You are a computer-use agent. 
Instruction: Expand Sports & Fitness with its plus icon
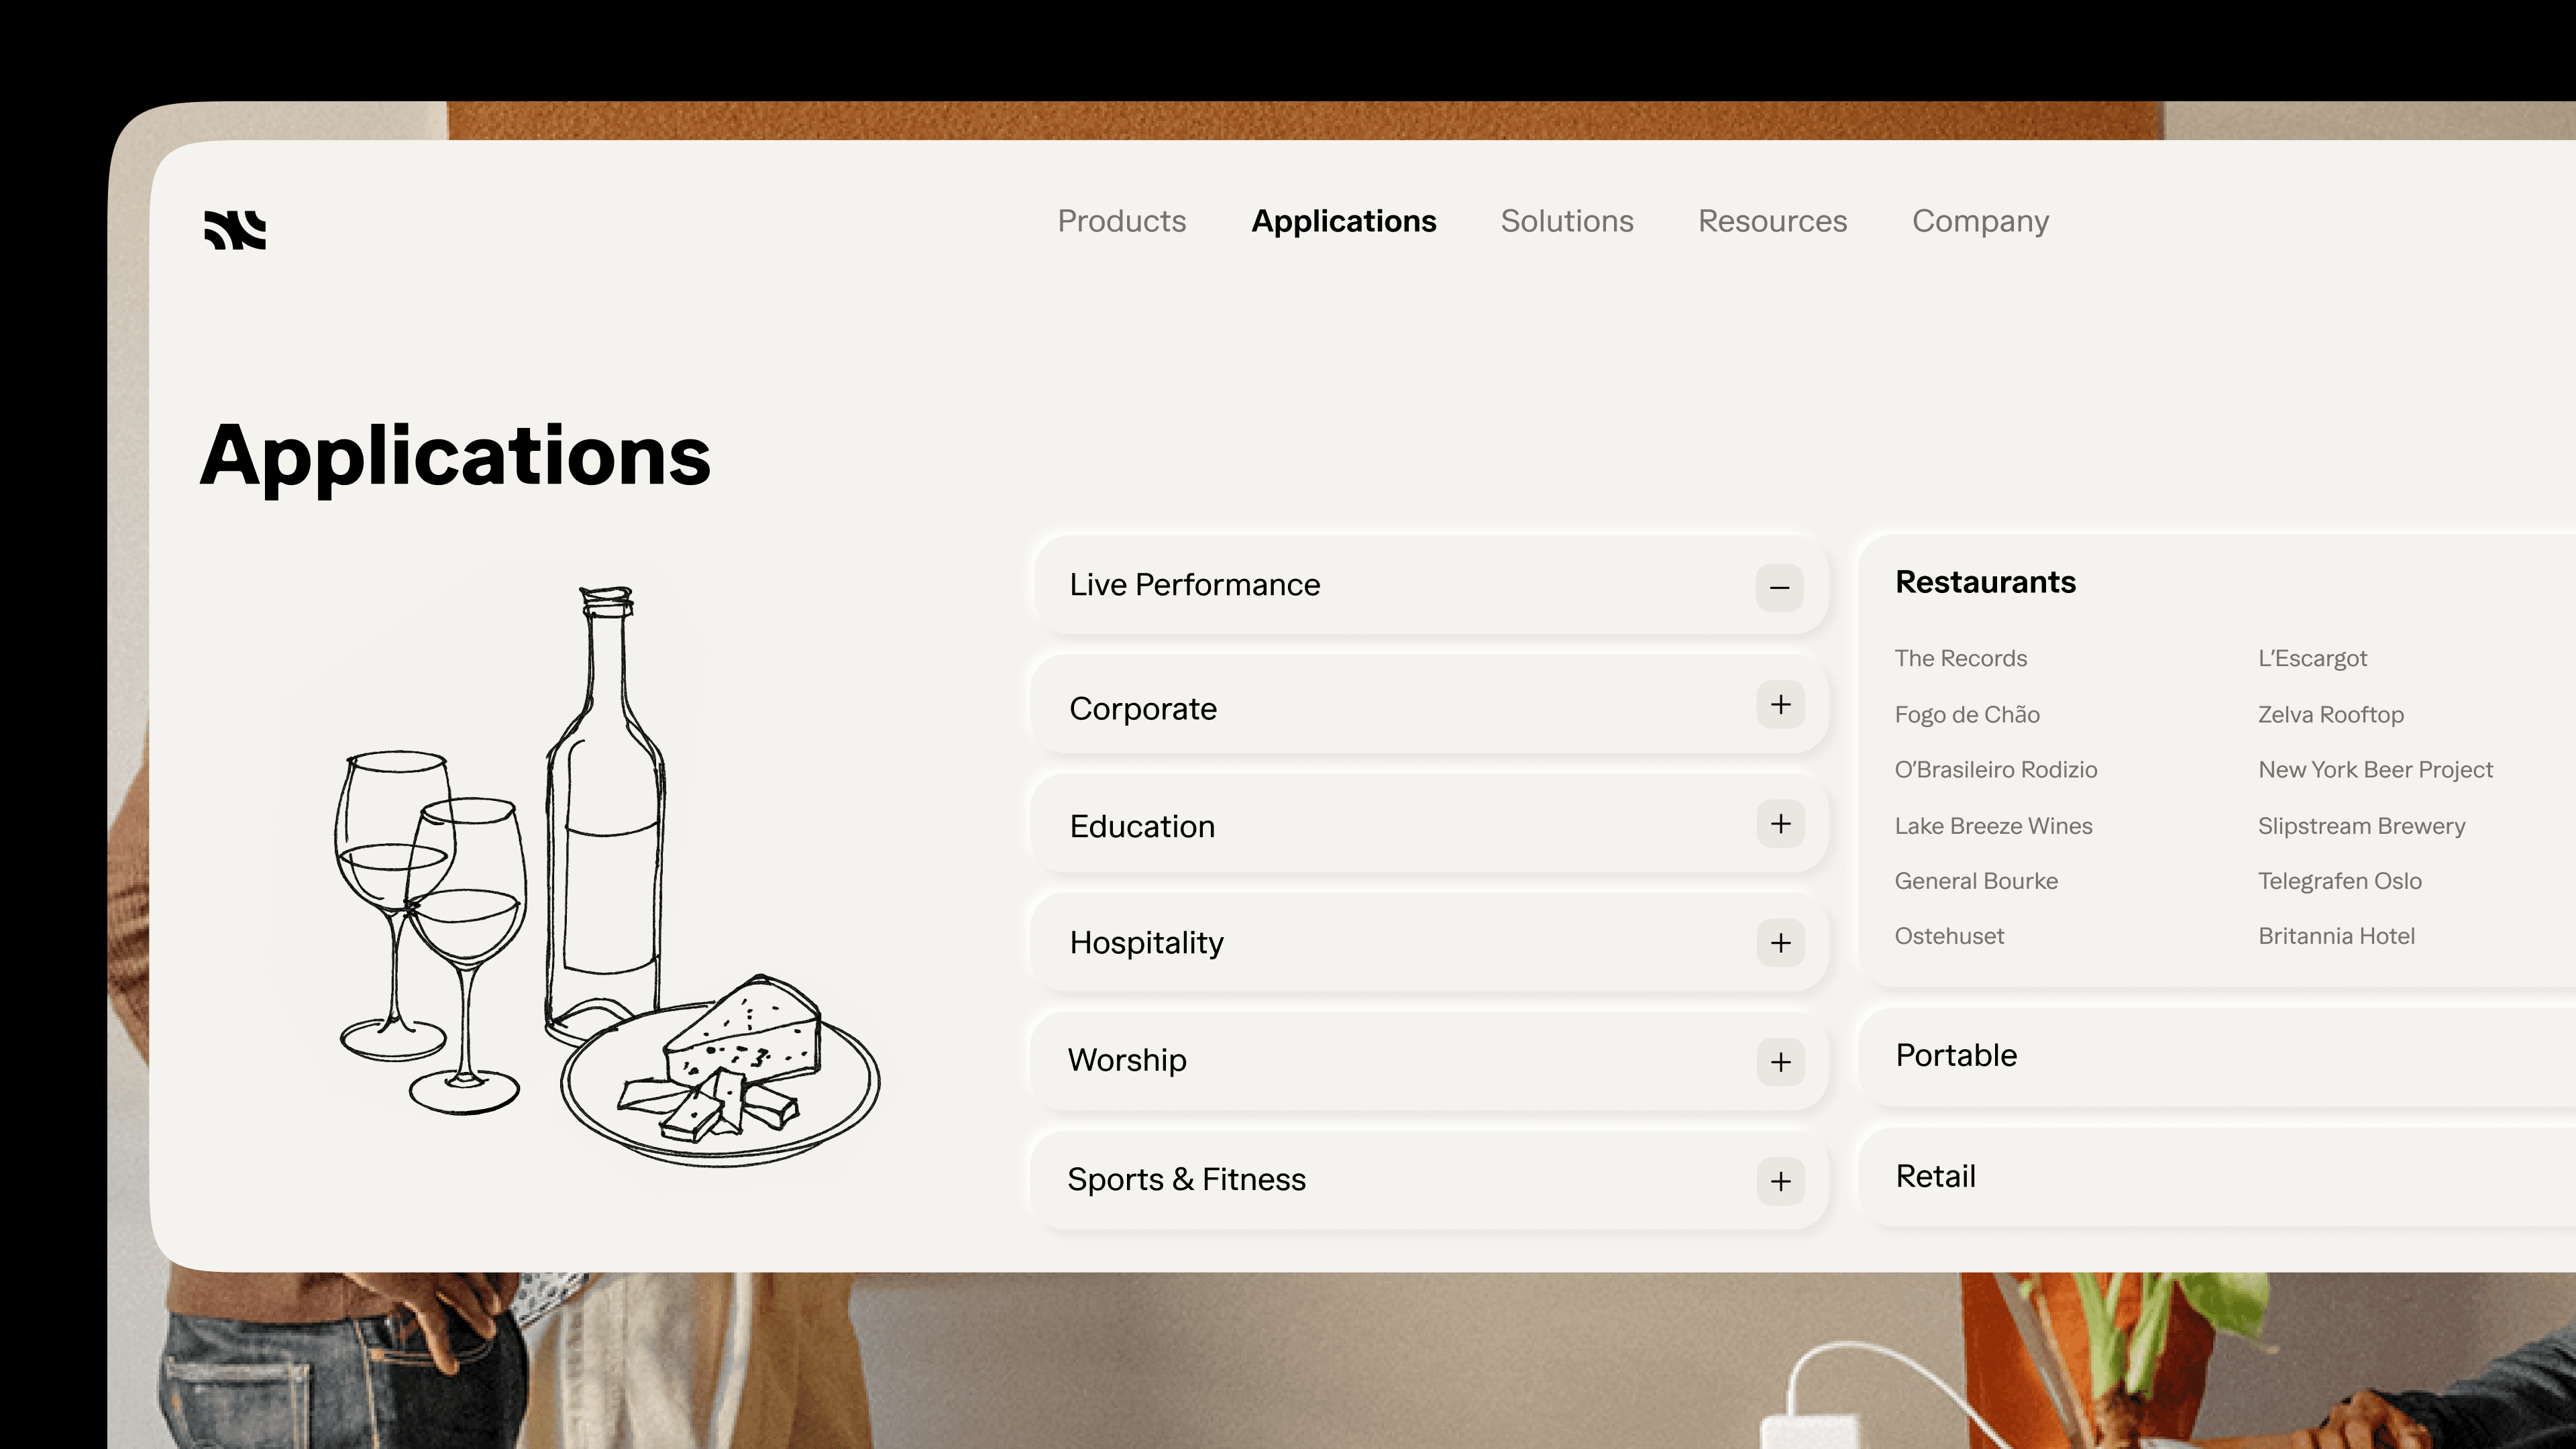click(1780, 1181)
